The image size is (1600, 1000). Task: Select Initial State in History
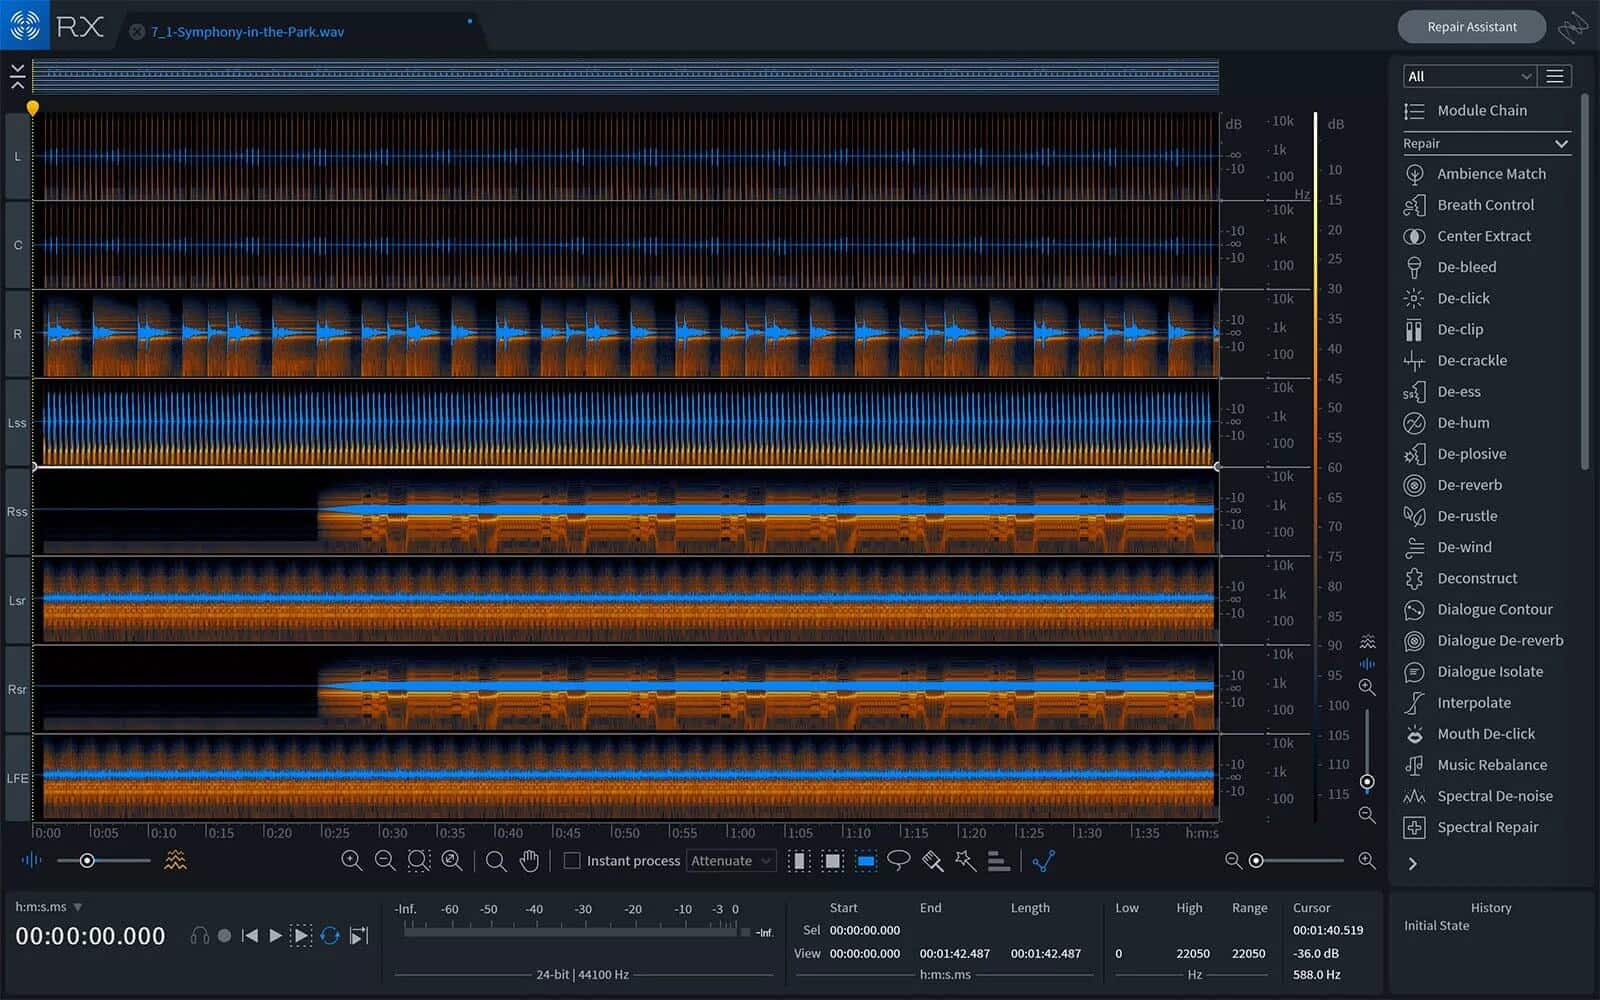click(x=1437, y=926)
